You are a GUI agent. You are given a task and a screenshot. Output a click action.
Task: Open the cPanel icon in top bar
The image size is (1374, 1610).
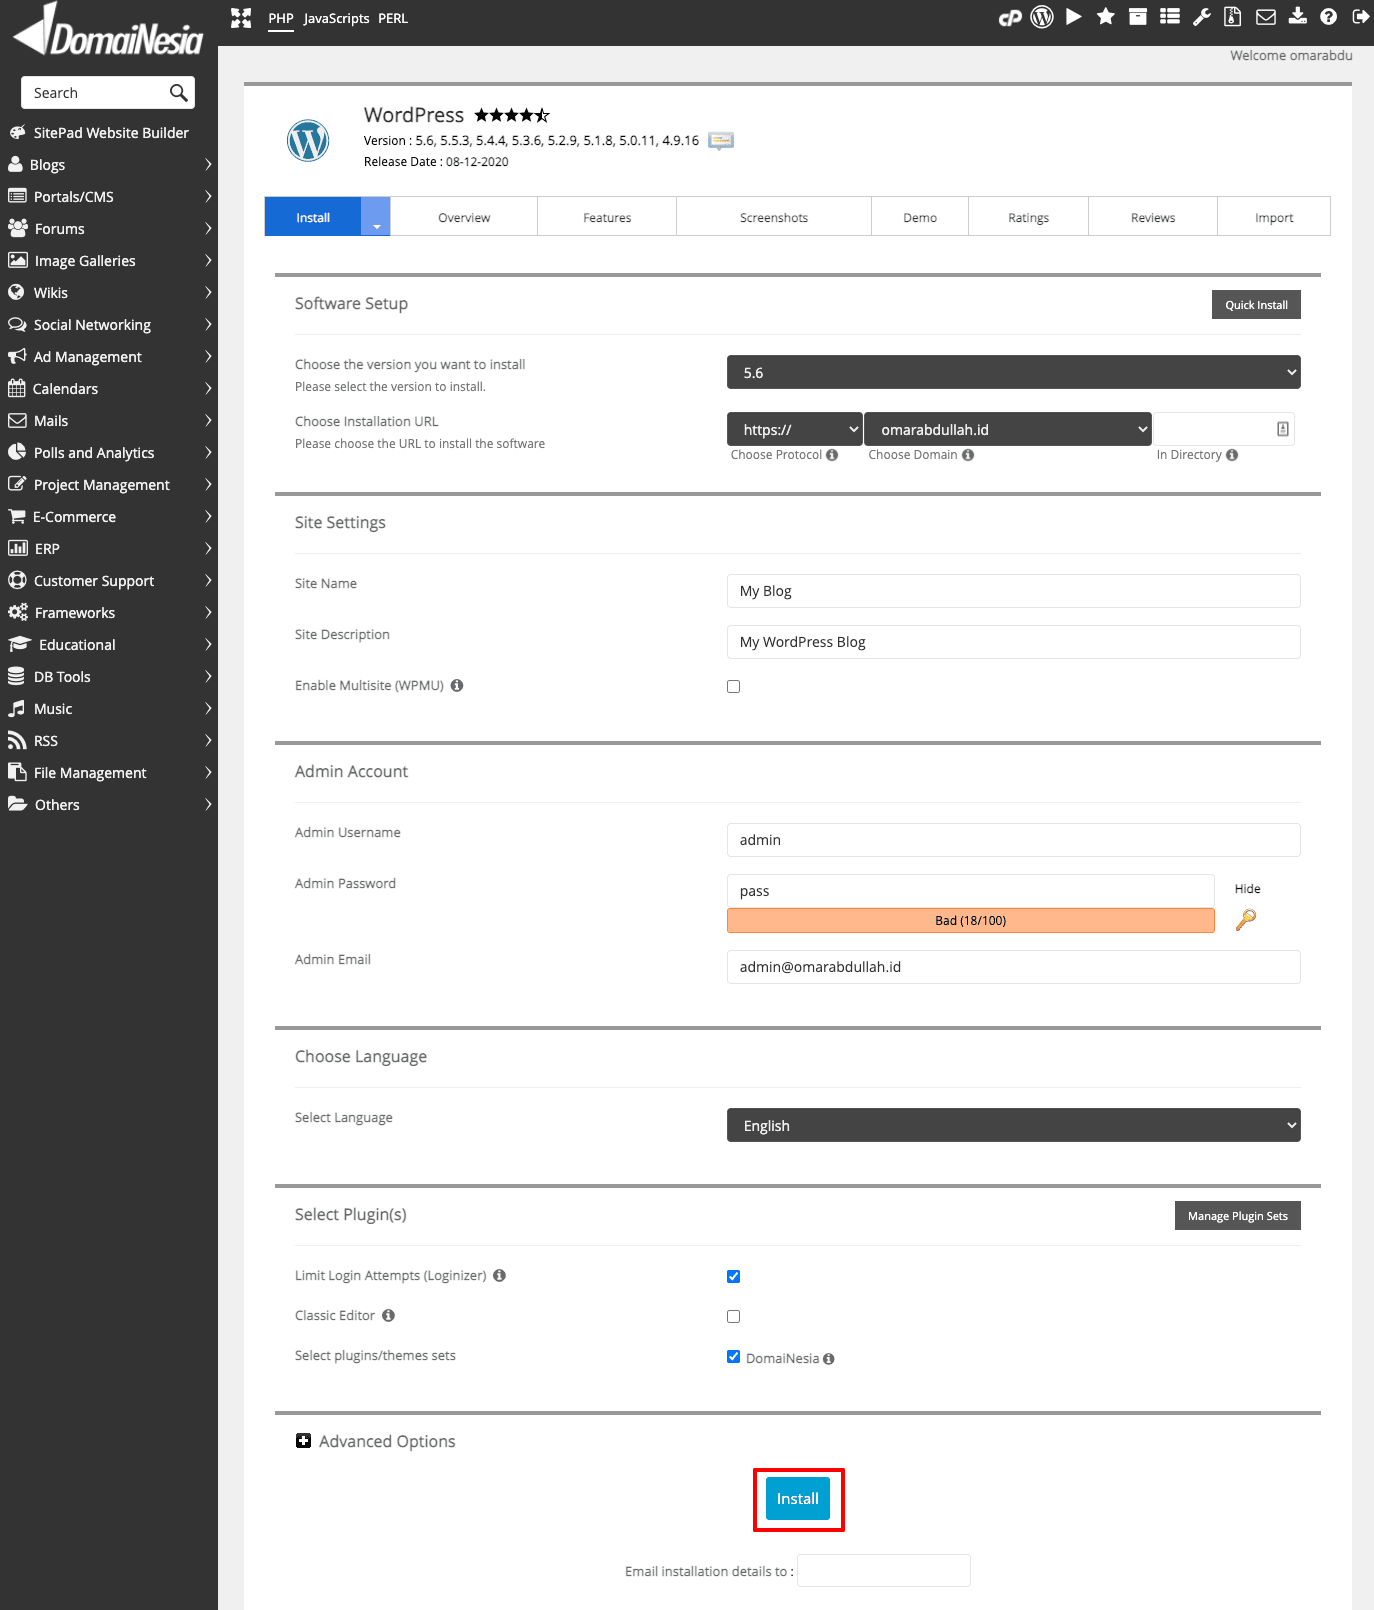click(1010, 17)
